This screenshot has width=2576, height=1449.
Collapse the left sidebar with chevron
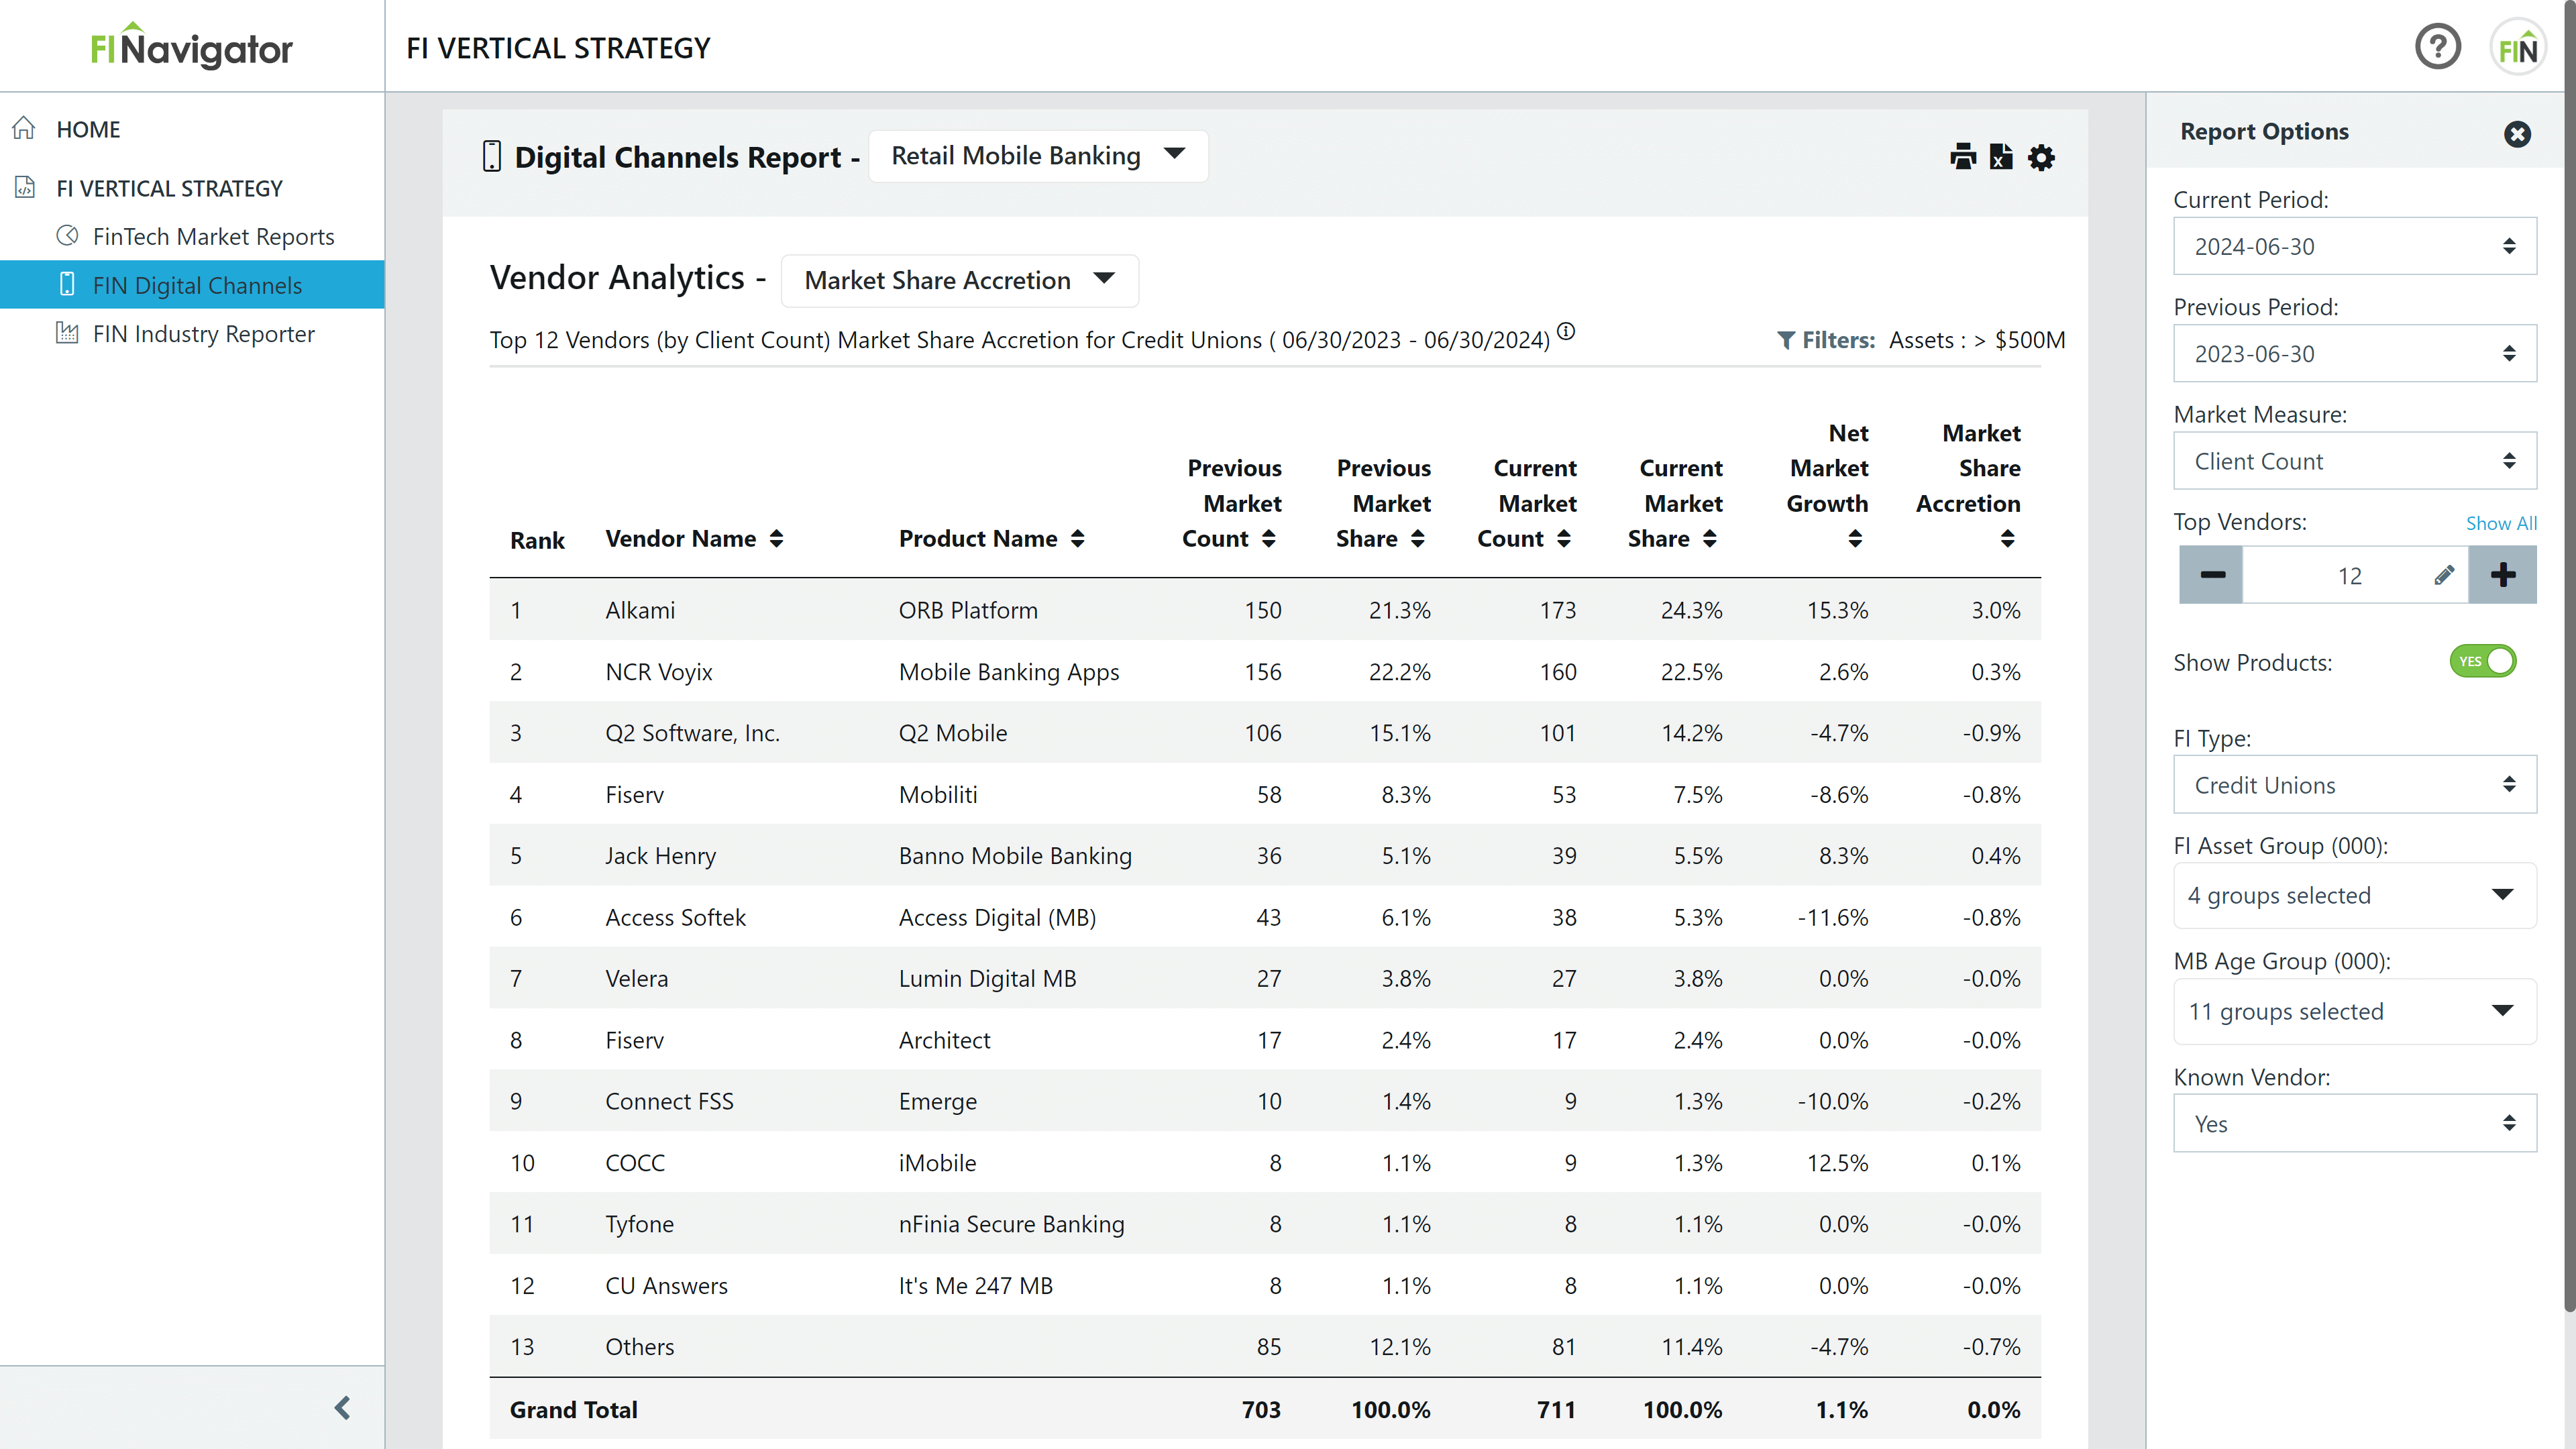pyautogui.click(x=342, y=1408)
